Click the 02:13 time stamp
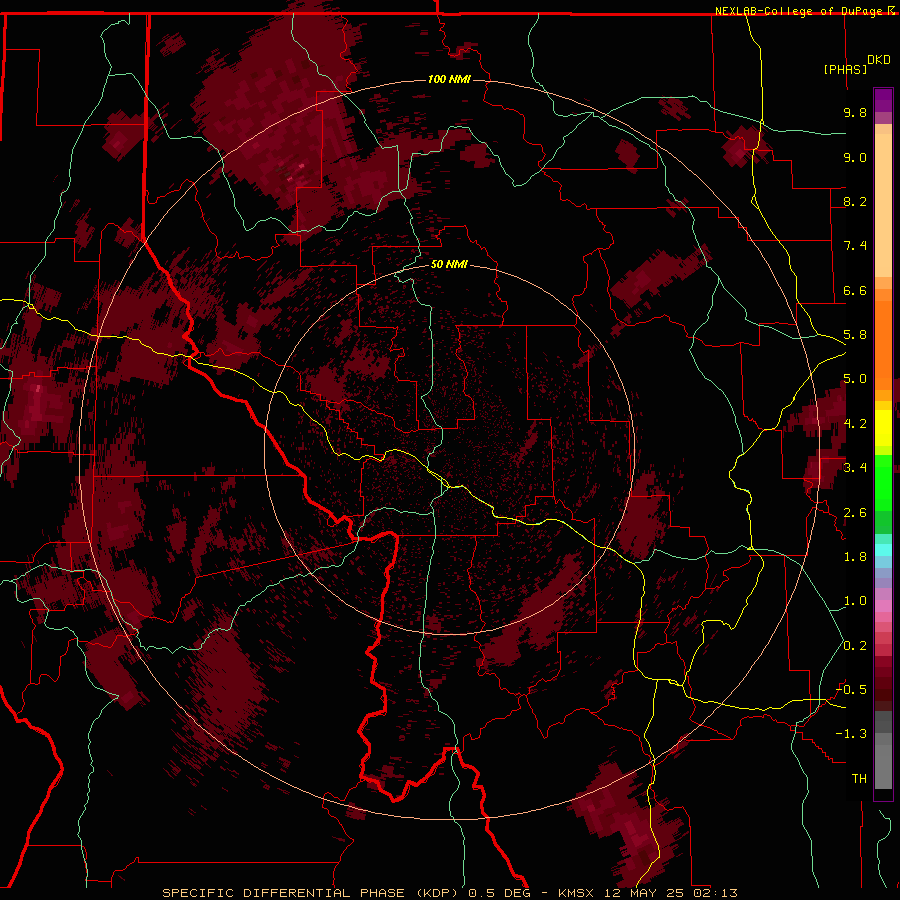 coord(715,893)
